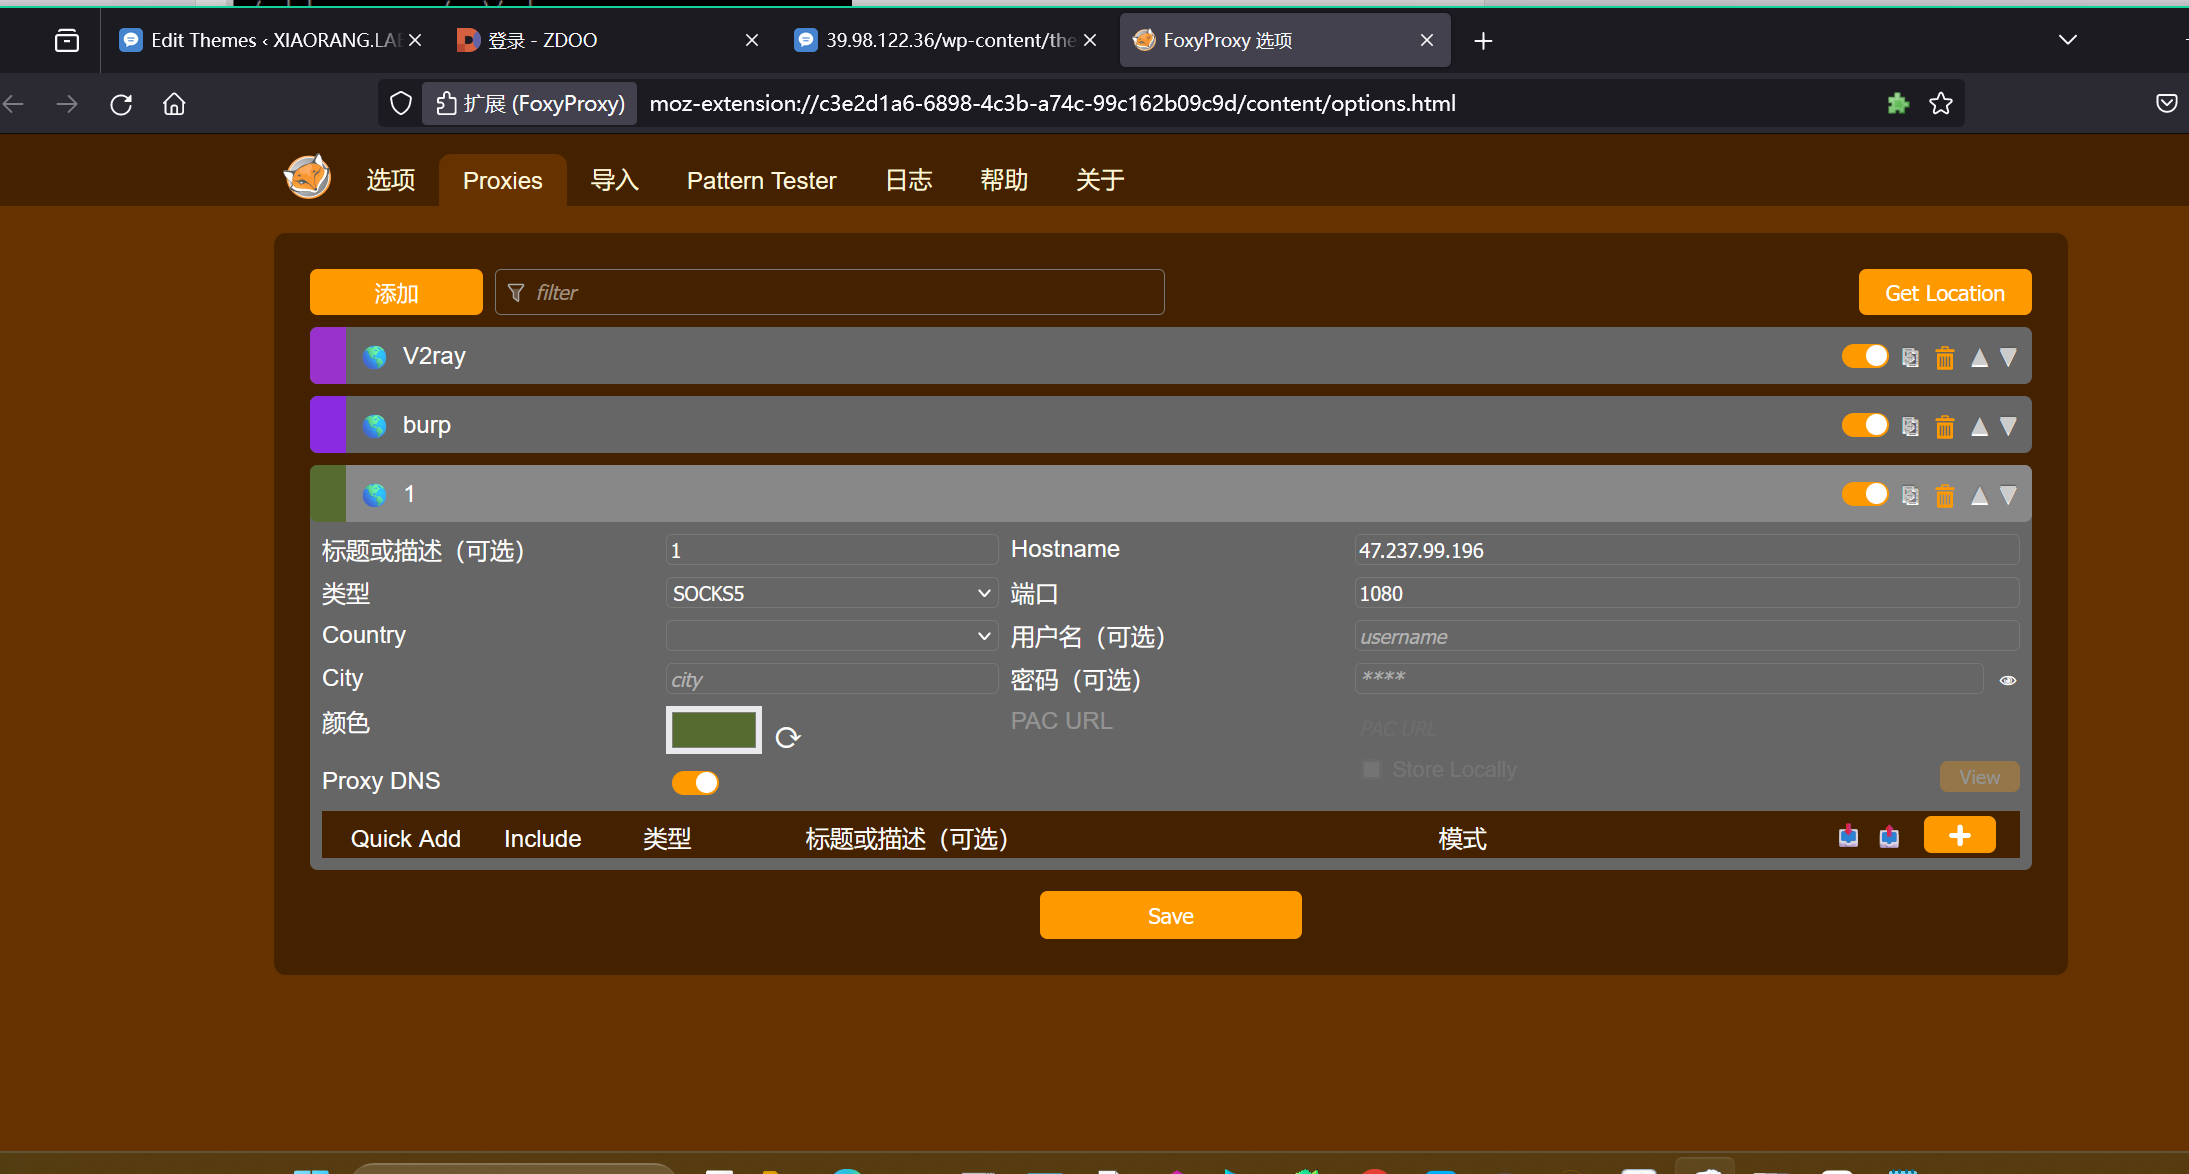The width and height of the screenshot is (2189, 1174).
Task: Turn off the burp proxy switch
Action: [x=1864, y=426]
